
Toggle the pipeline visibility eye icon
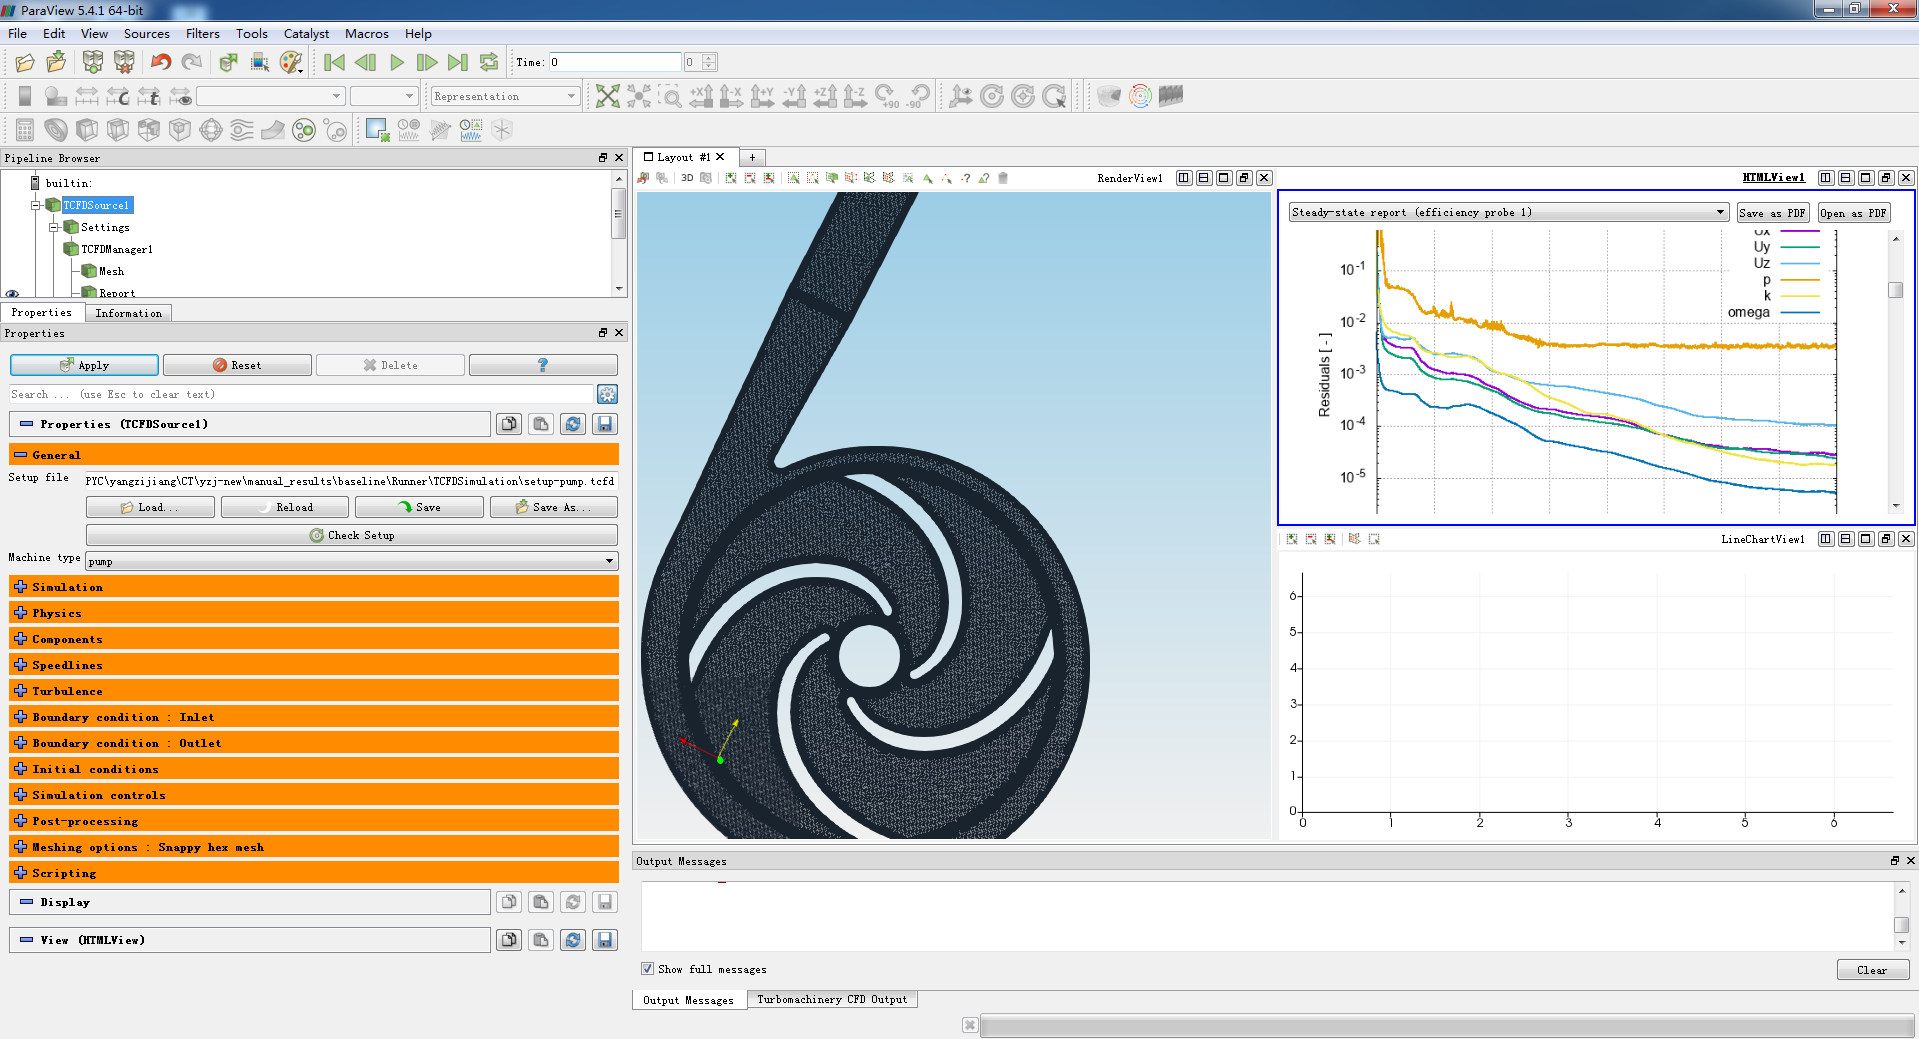[13, 294]
